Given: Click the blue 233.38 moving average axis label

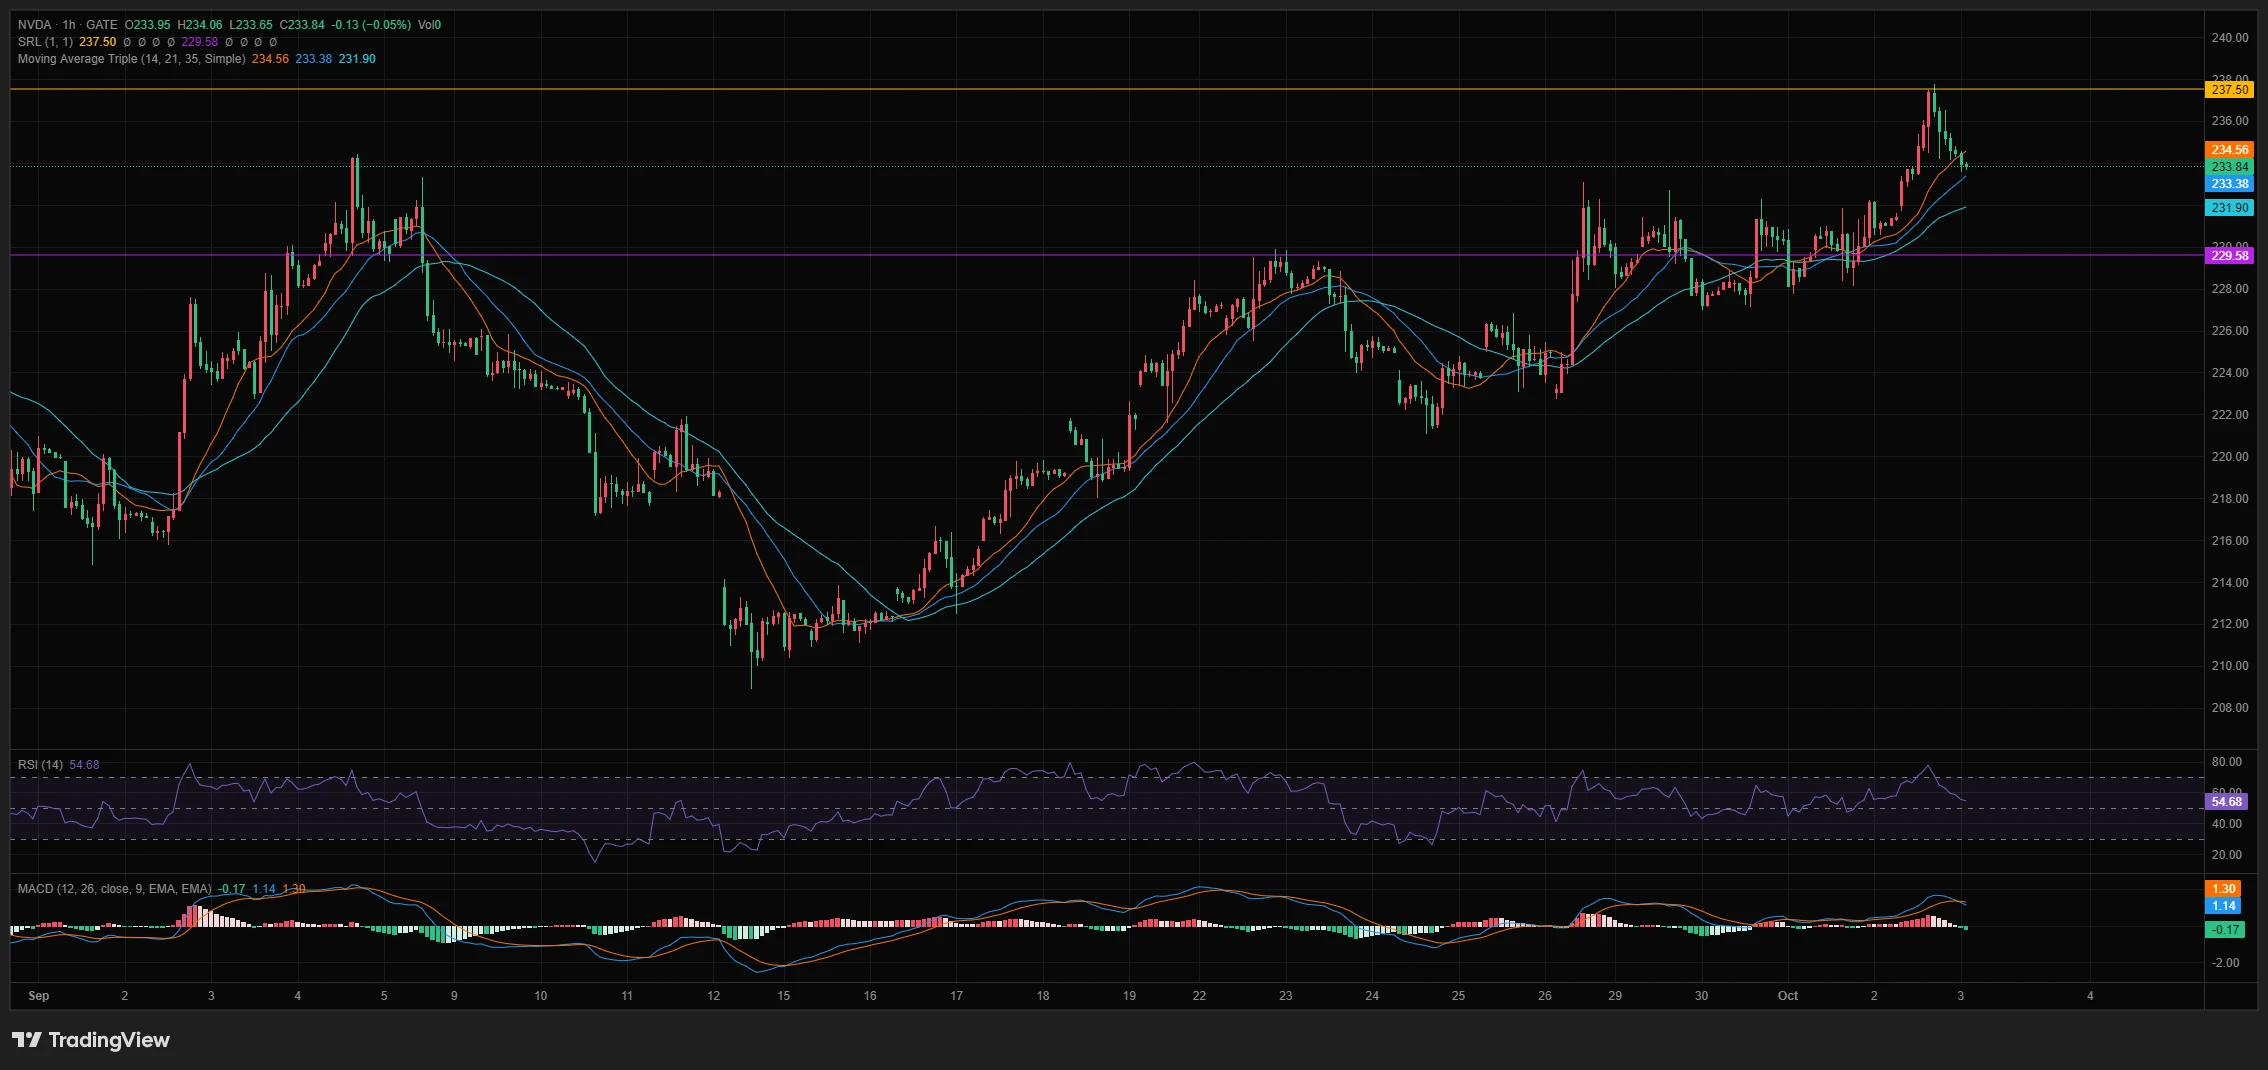Looking at the screenshot, I should [2229, 184].
